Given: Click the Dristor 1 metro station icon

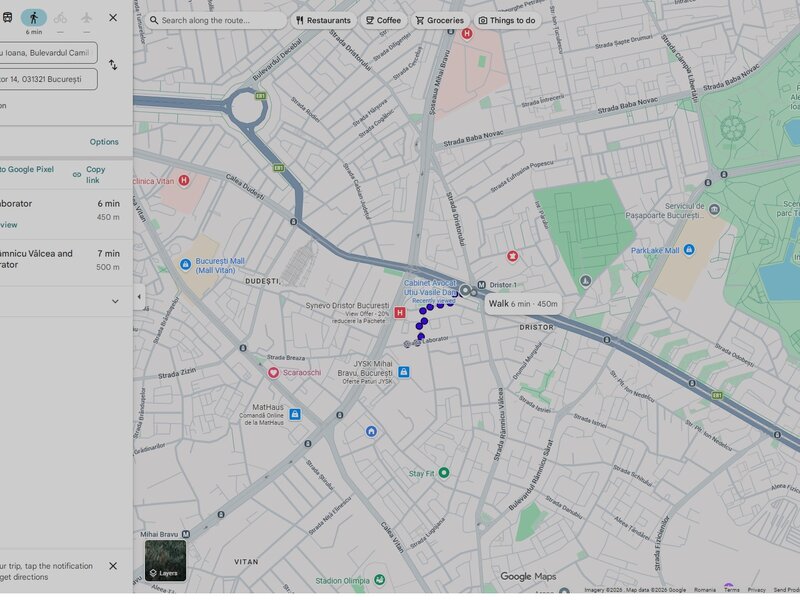Looking at the screenshot, I should coord(481,285).
